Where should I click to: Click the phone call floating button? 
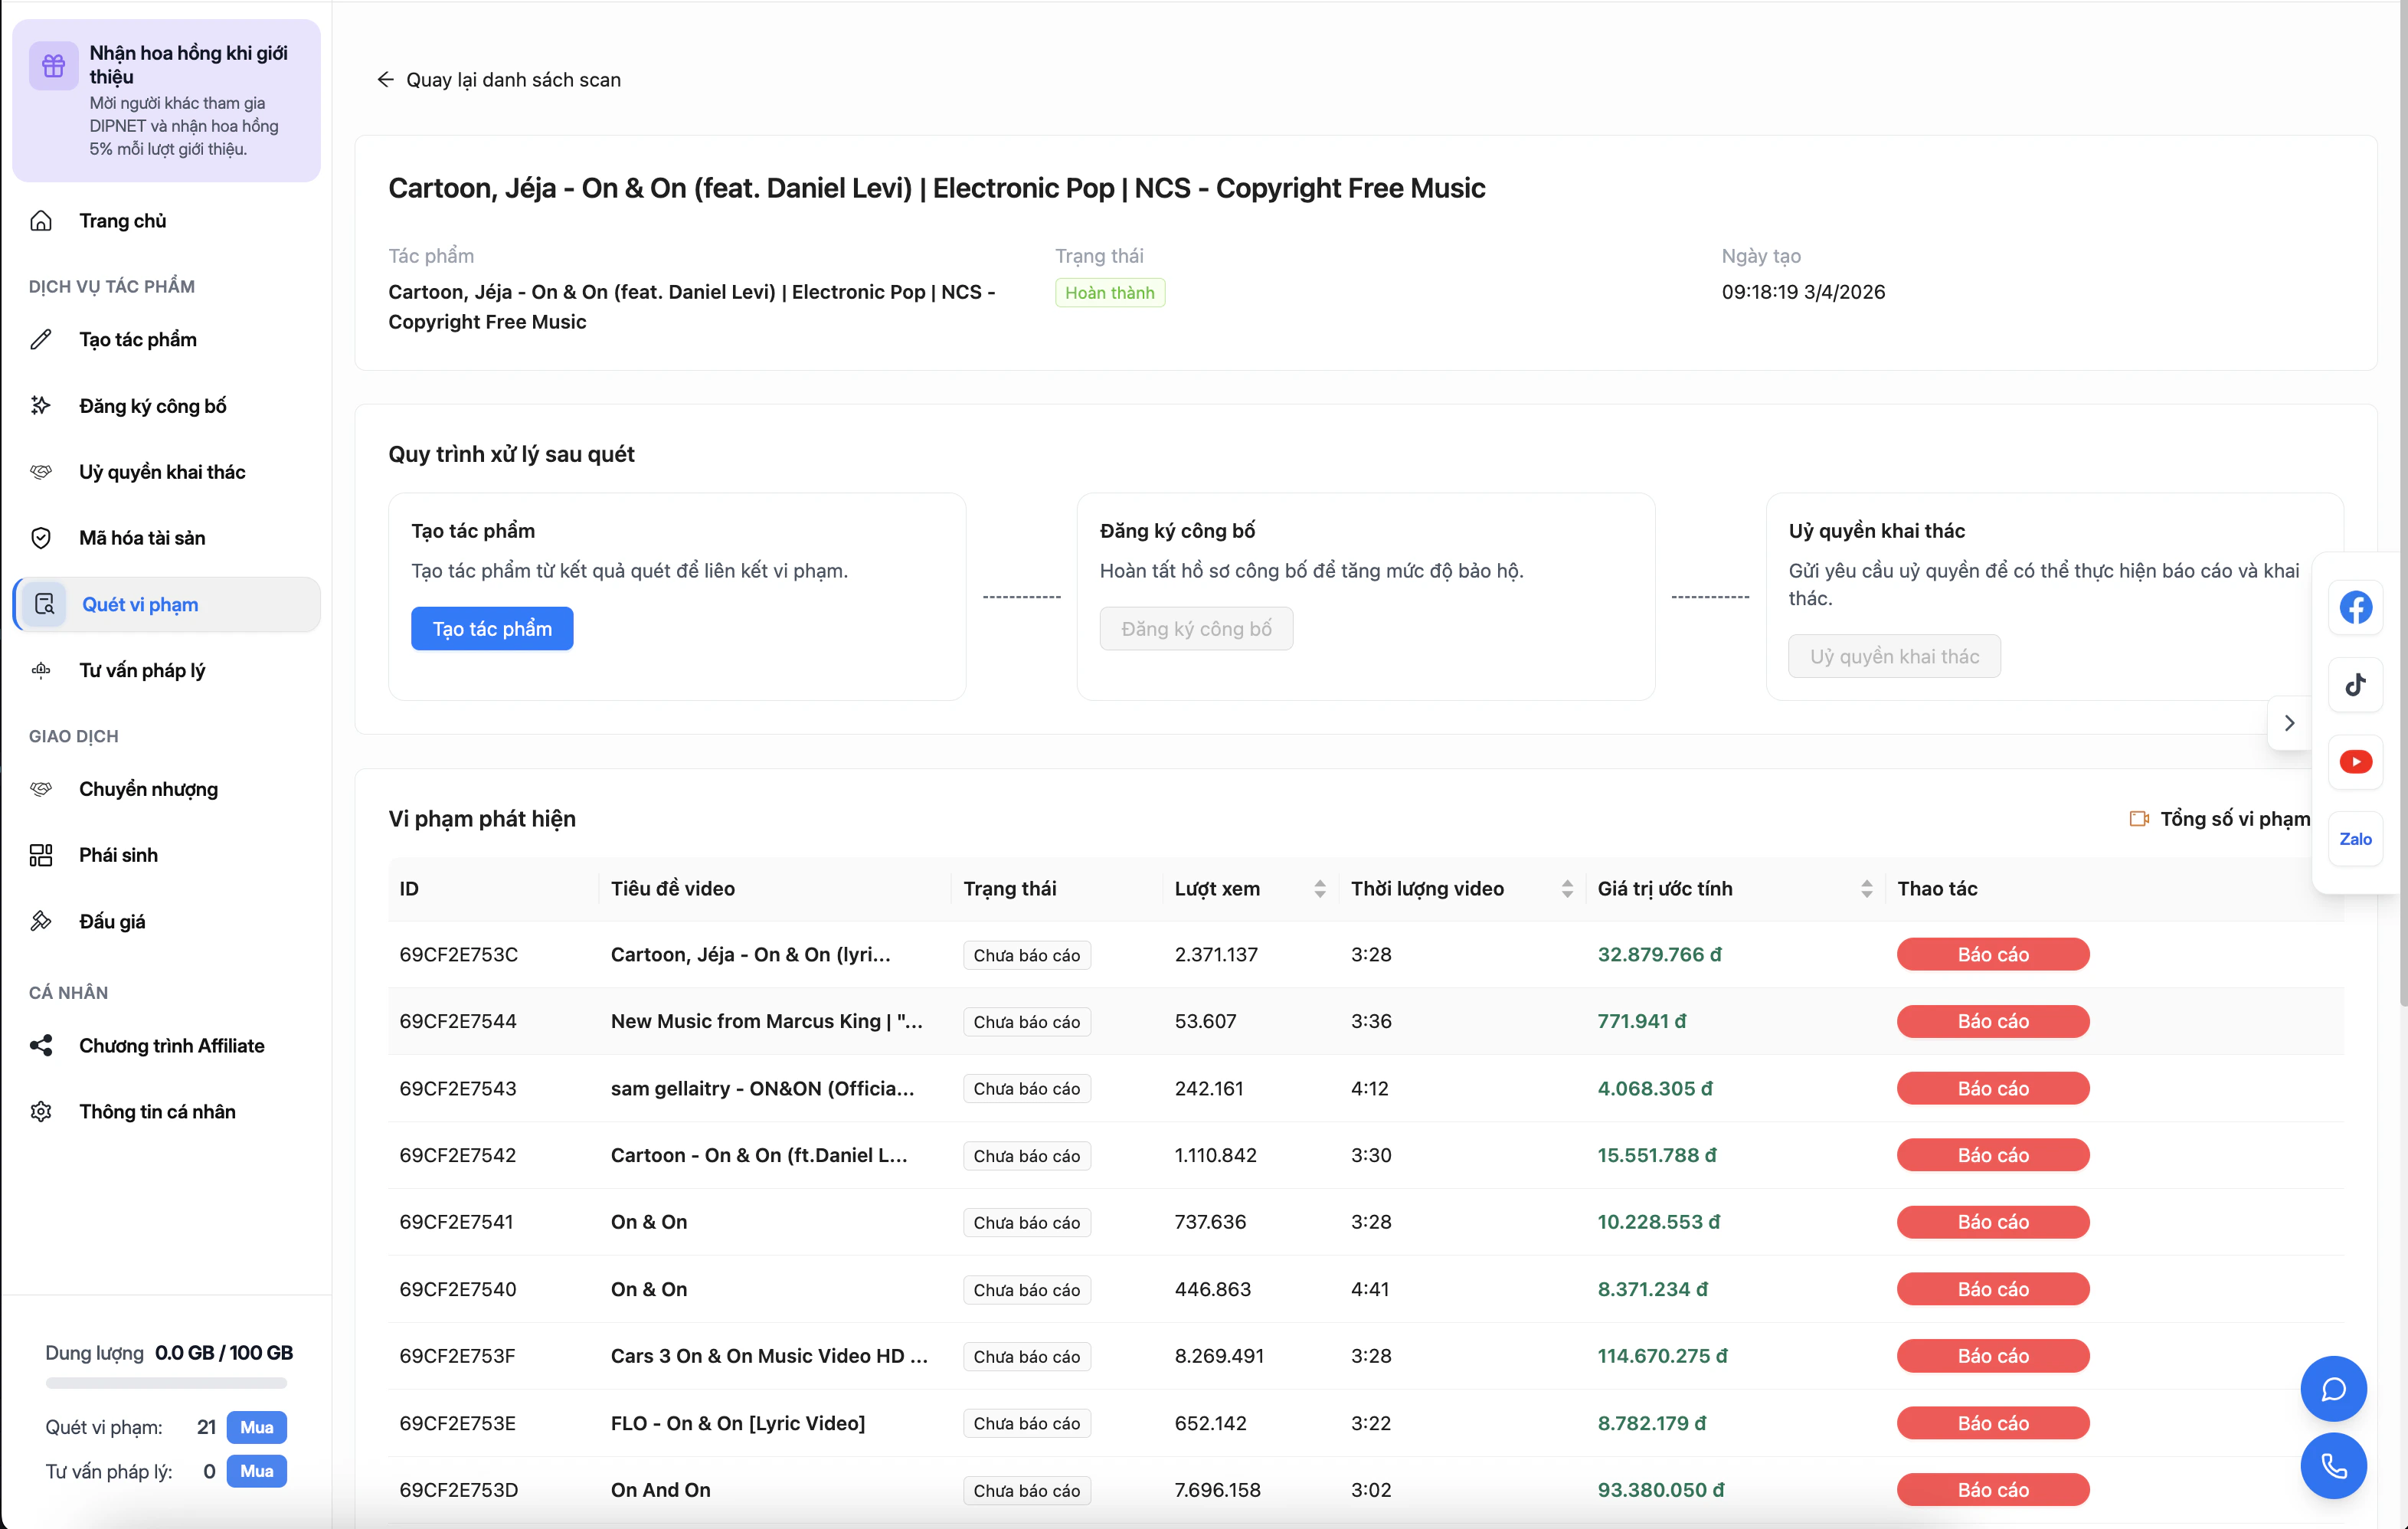click(x=2333, y=1466)
